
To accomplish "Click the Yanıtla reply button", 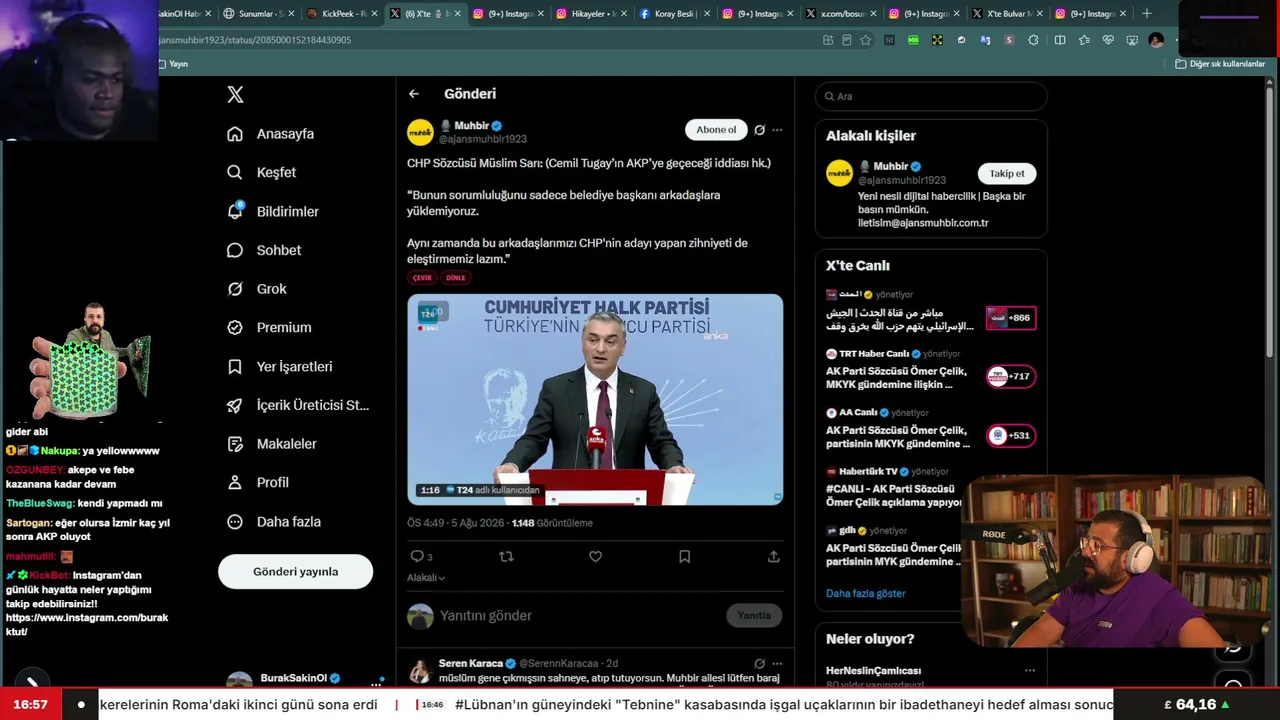I will 754,616.
